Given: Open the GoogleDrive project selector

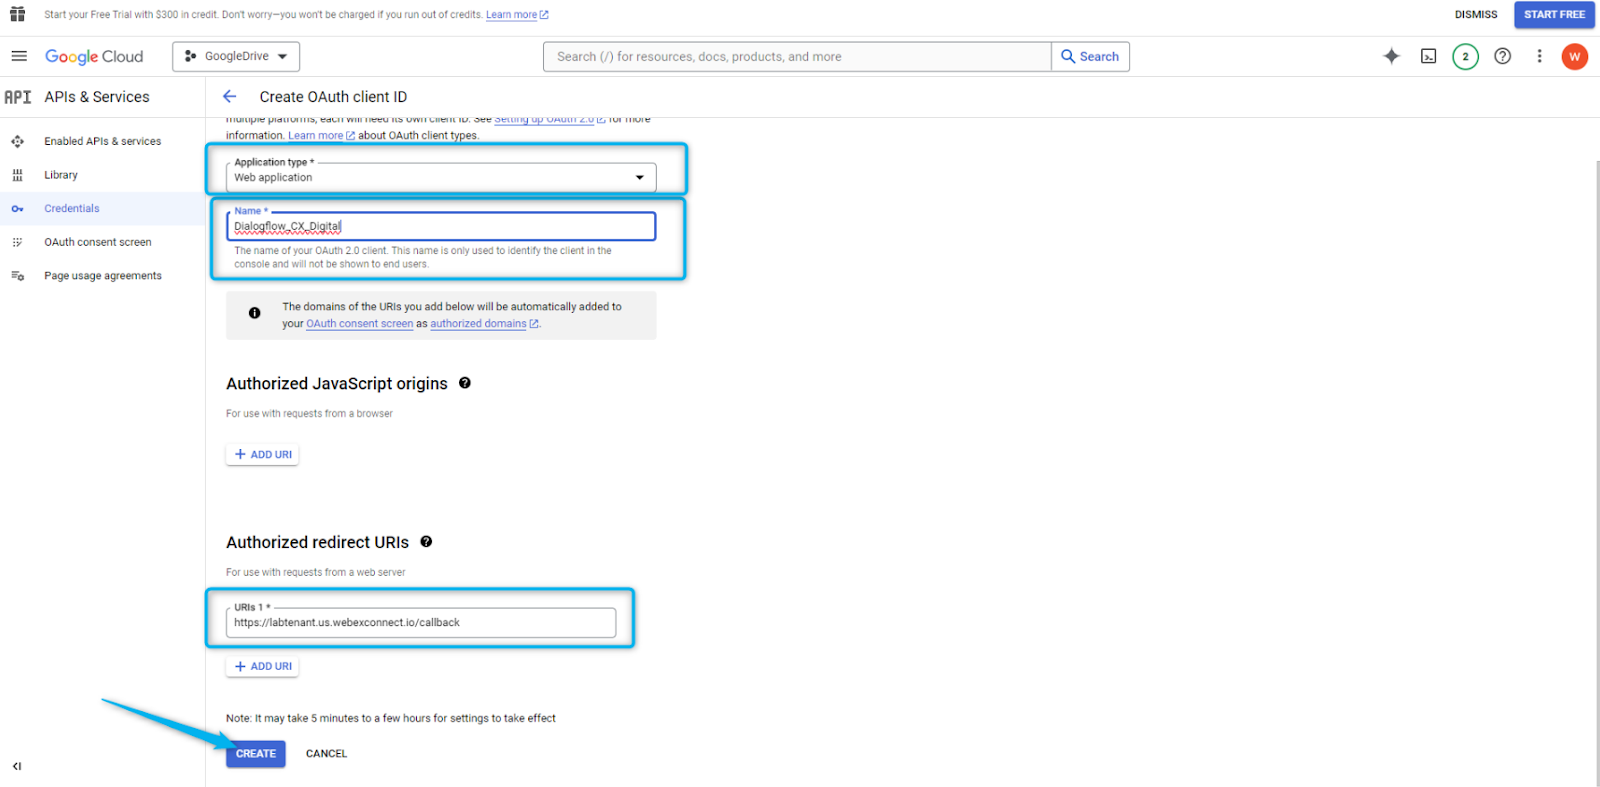Looking at the screenshot, I should pyautogui.click(x=236, y=56).
